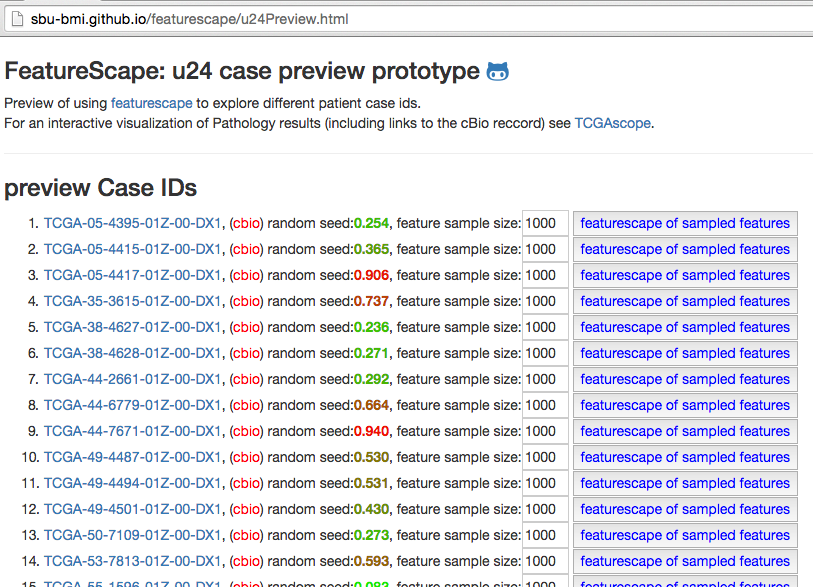Click featurescape of sampled features for TCGA-38-4628
Screen dimensions: 813x587
(684, 353)
